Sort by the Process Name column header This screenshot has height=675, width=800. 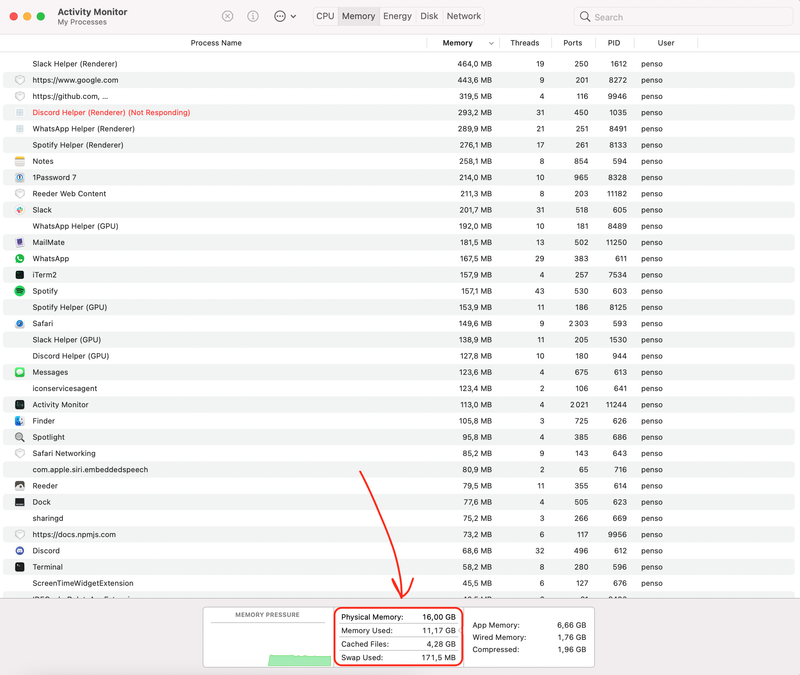(216, 43)
